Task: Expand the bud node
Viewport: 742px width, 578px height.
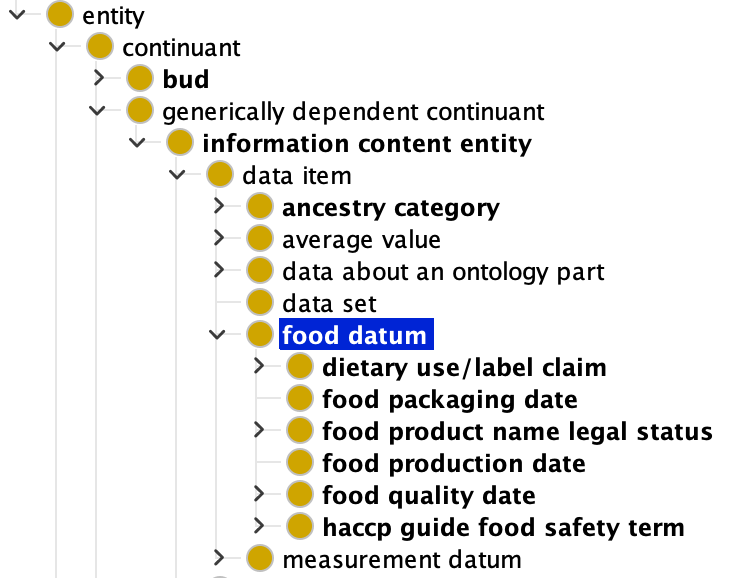Action: (98, 78)
